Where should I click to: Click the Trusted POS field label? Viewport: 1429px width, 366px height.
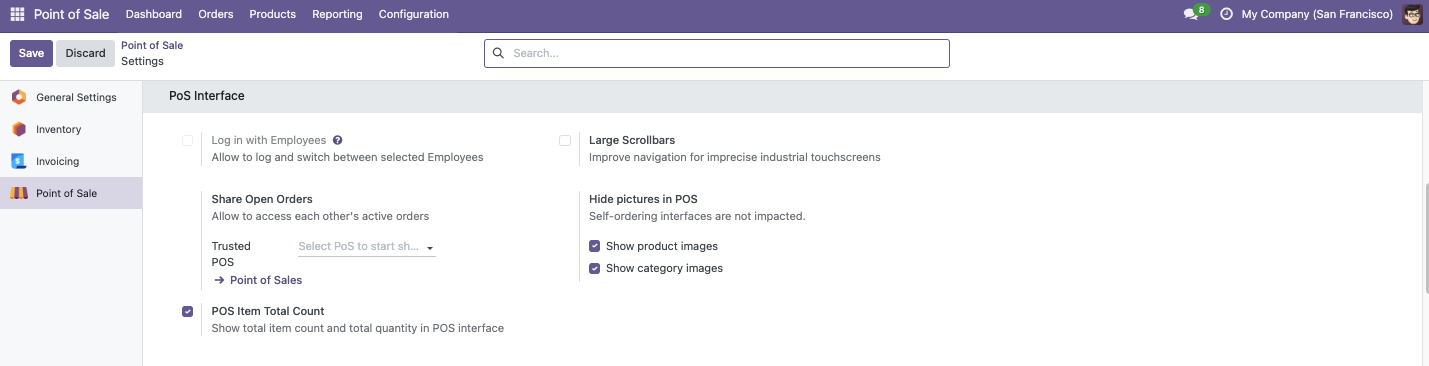pyautogui.click(x=231, y=254)
